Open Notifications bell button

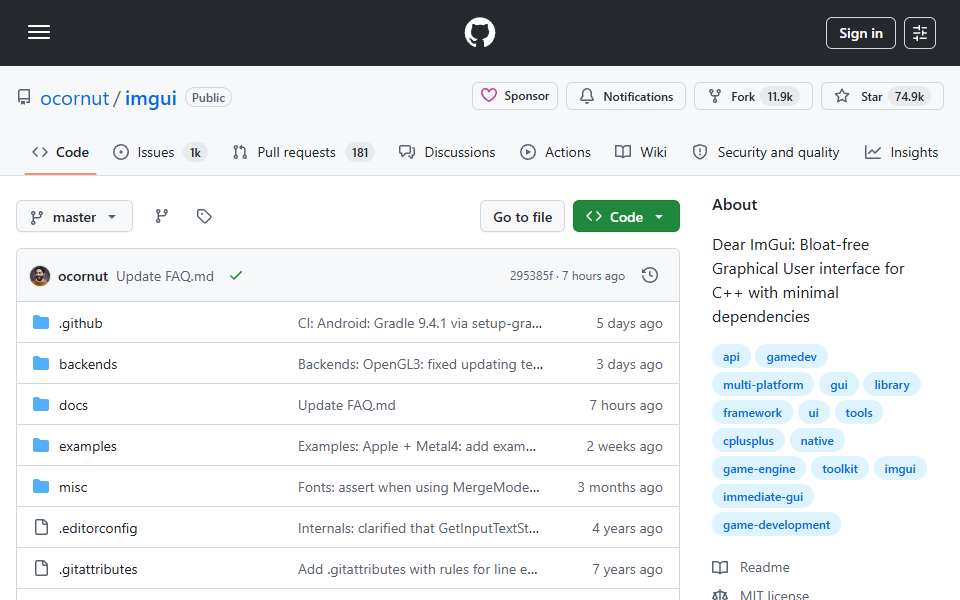(625, 96)
